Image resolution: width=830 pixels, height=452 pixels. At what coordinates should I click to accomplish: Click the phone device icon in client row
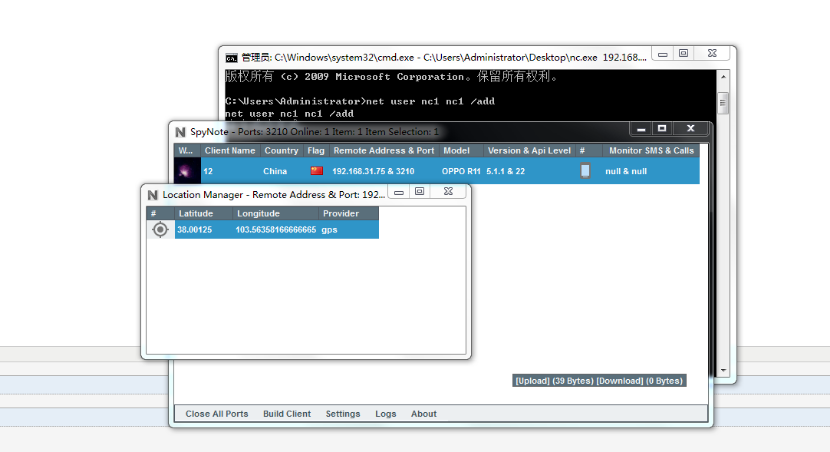tap(585, 171)
